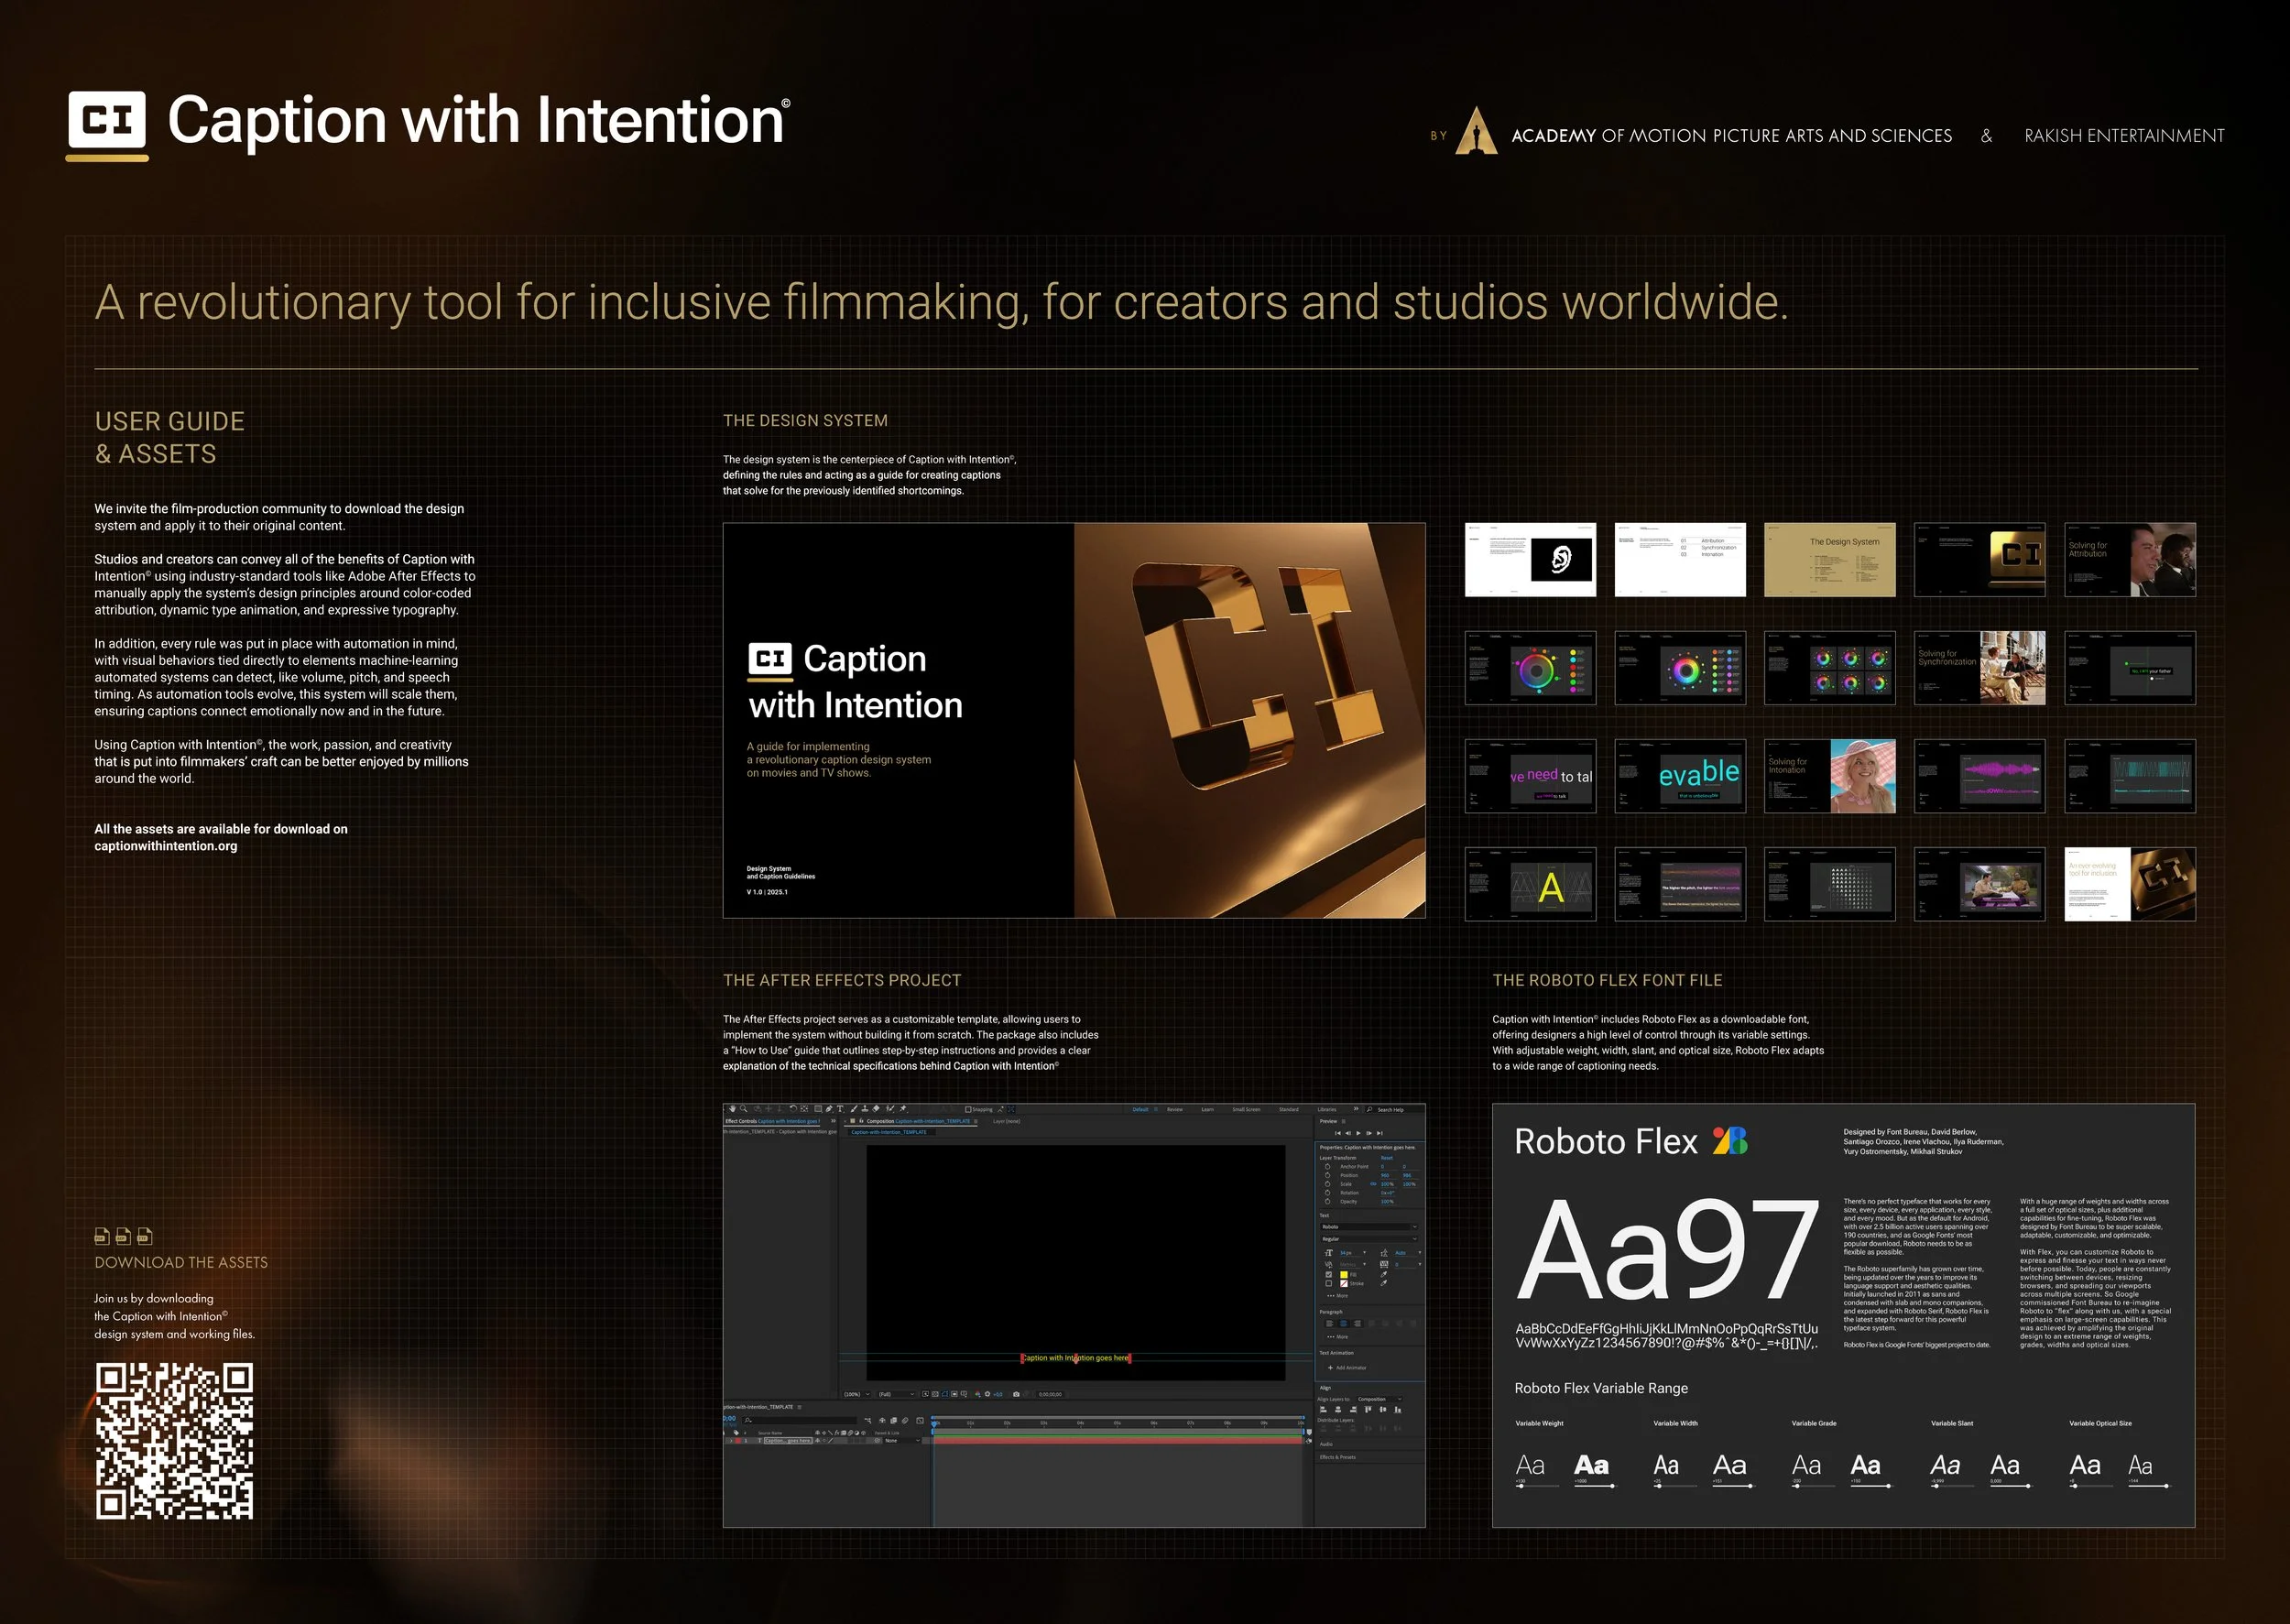Screen dimensions: 2290x1624
Task: Uncheck the Fill checkbox in Text properties
Action: click(x=1329, y=1275)
